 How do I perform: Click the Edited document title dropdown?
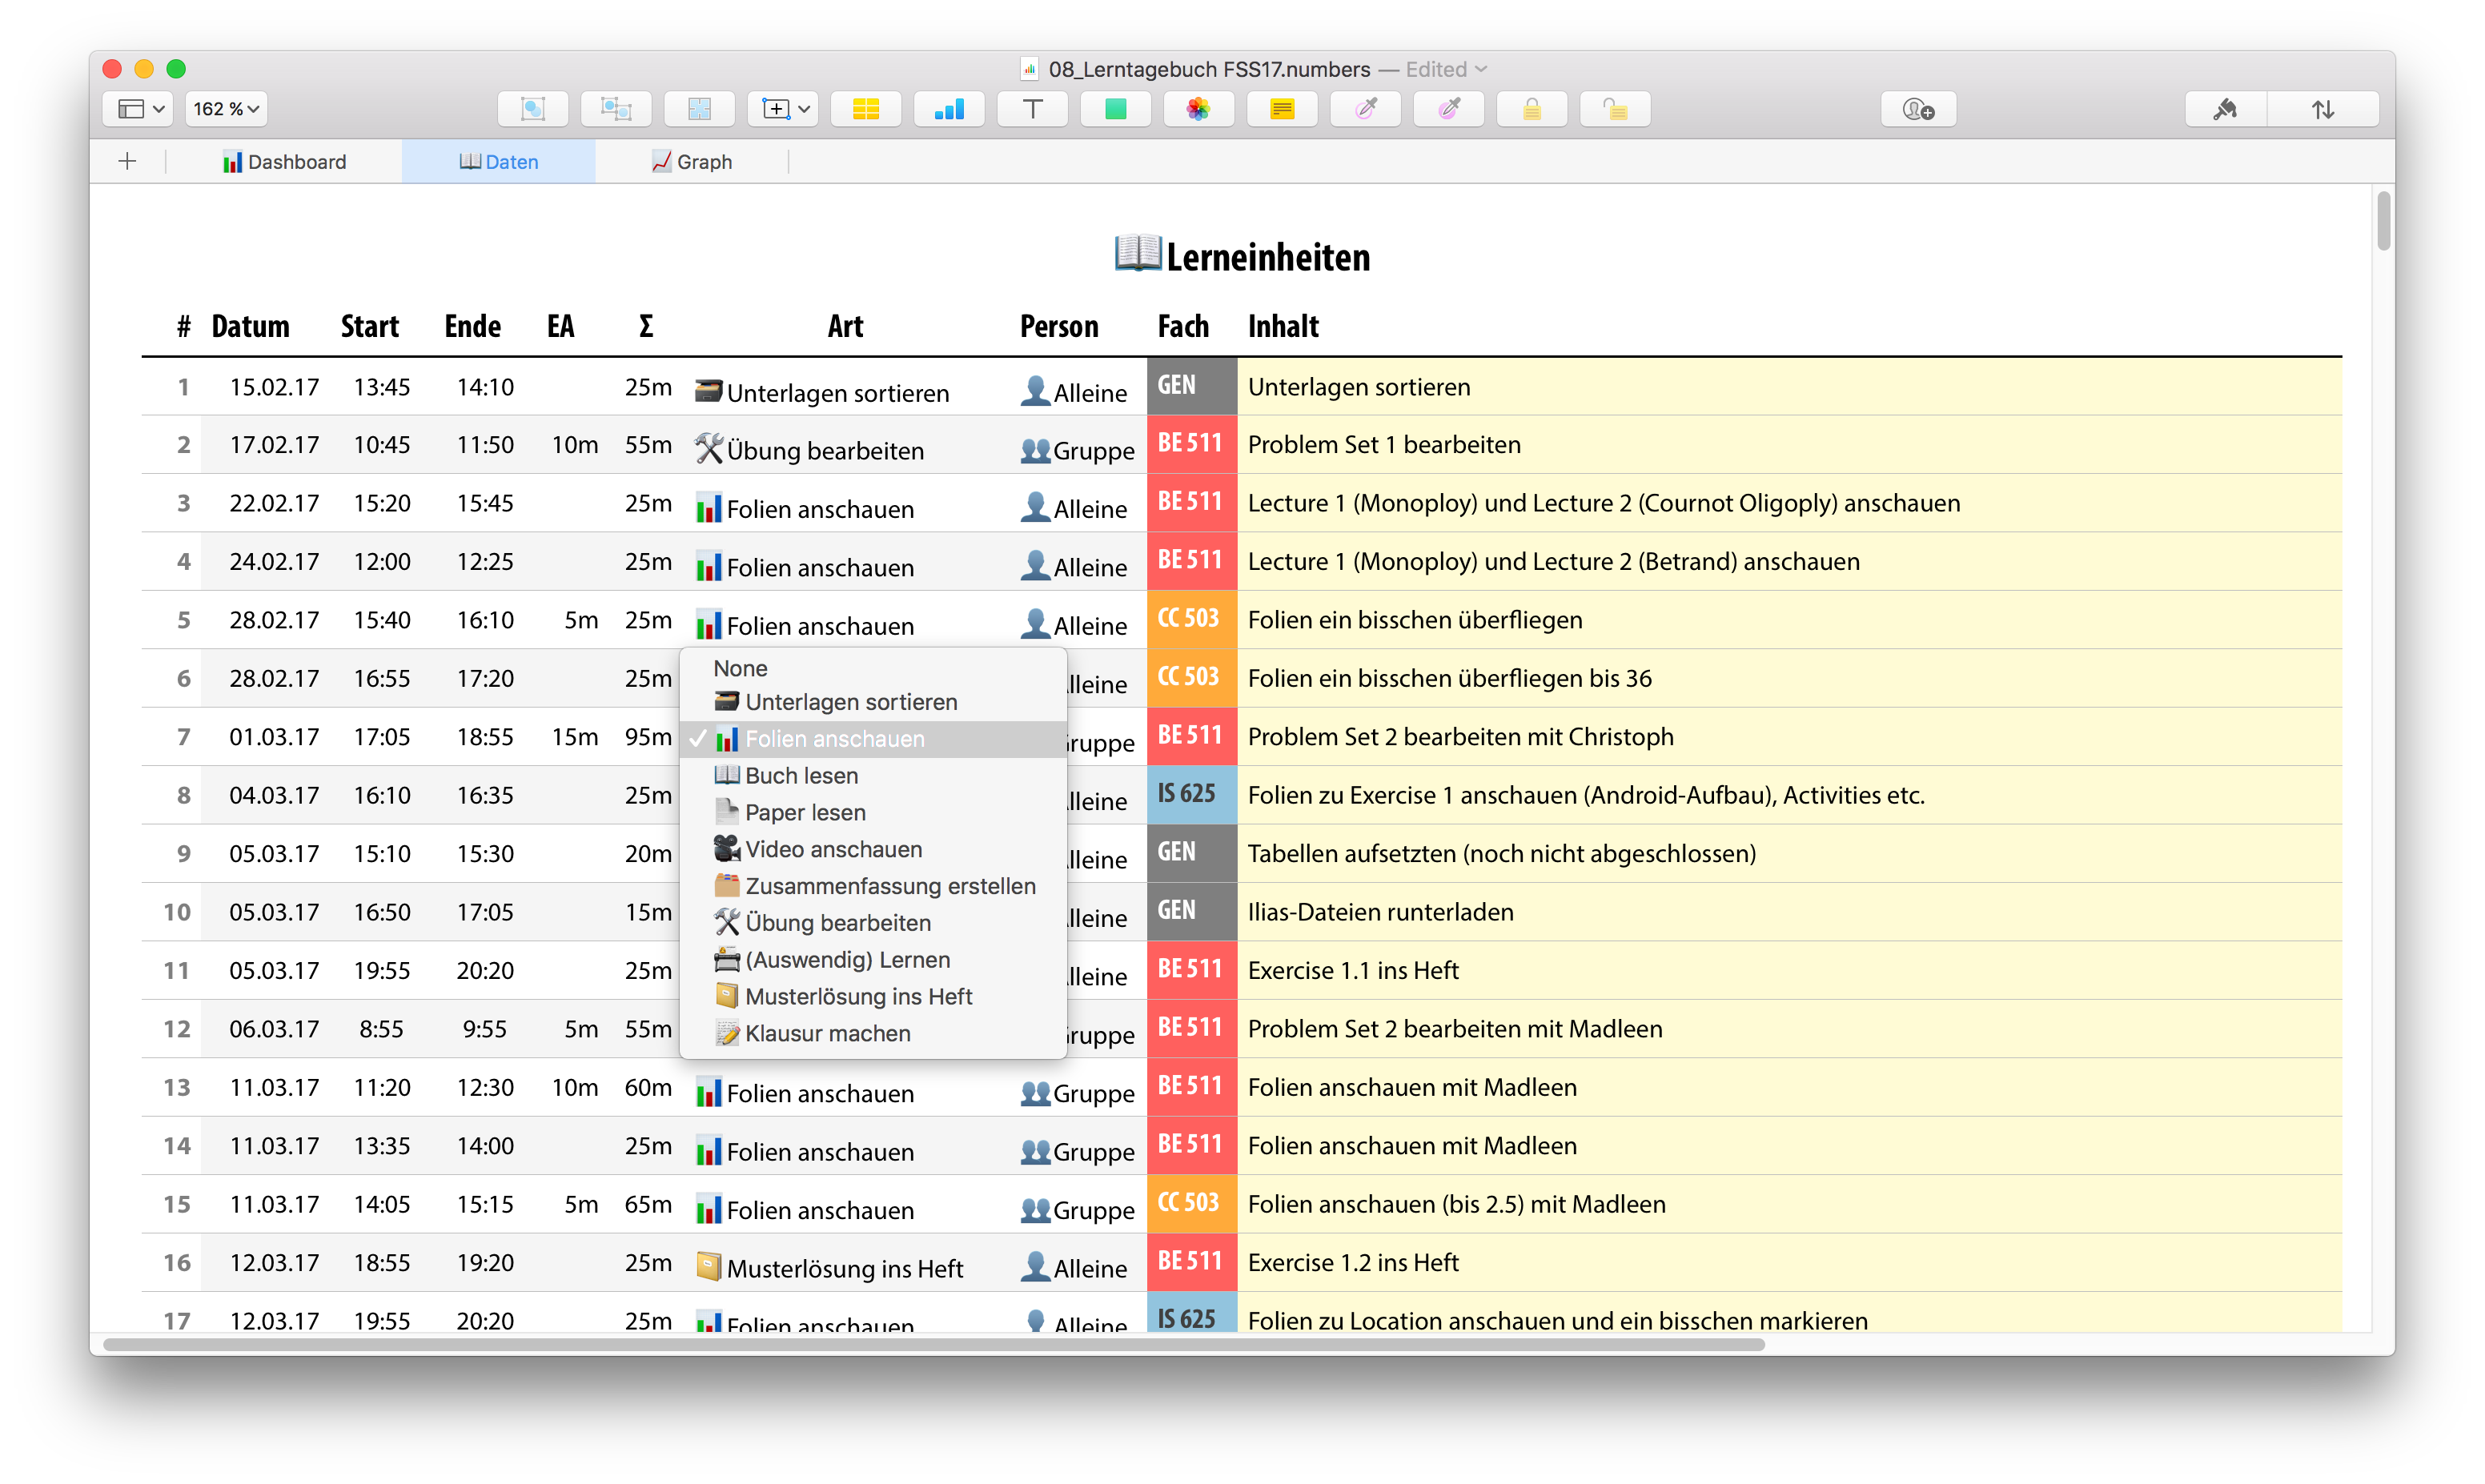[1445, 69]
